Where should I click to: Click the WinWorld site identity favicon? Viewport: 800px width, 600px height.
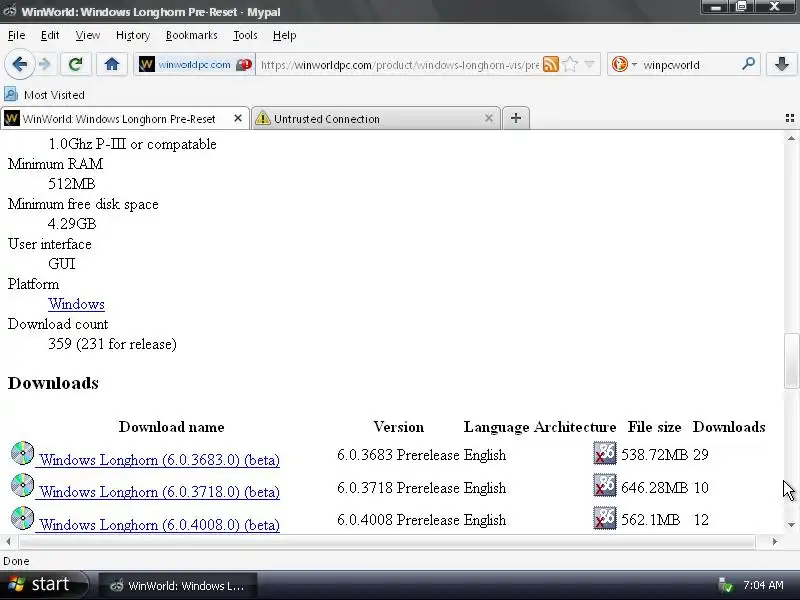(x=146, y=64)
